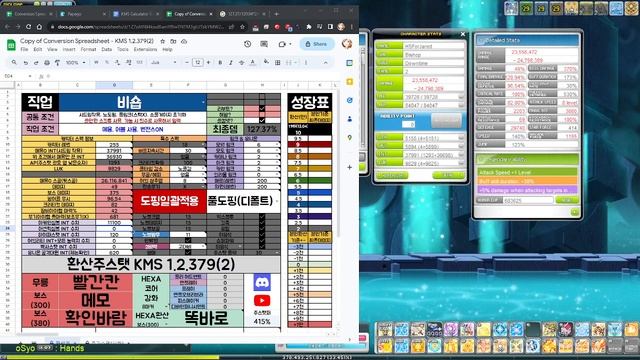Star the Conversion Spreadsheet document
The width and height of the screenshot is (640, 360).
pyautogui.click(x=162, y=41)
